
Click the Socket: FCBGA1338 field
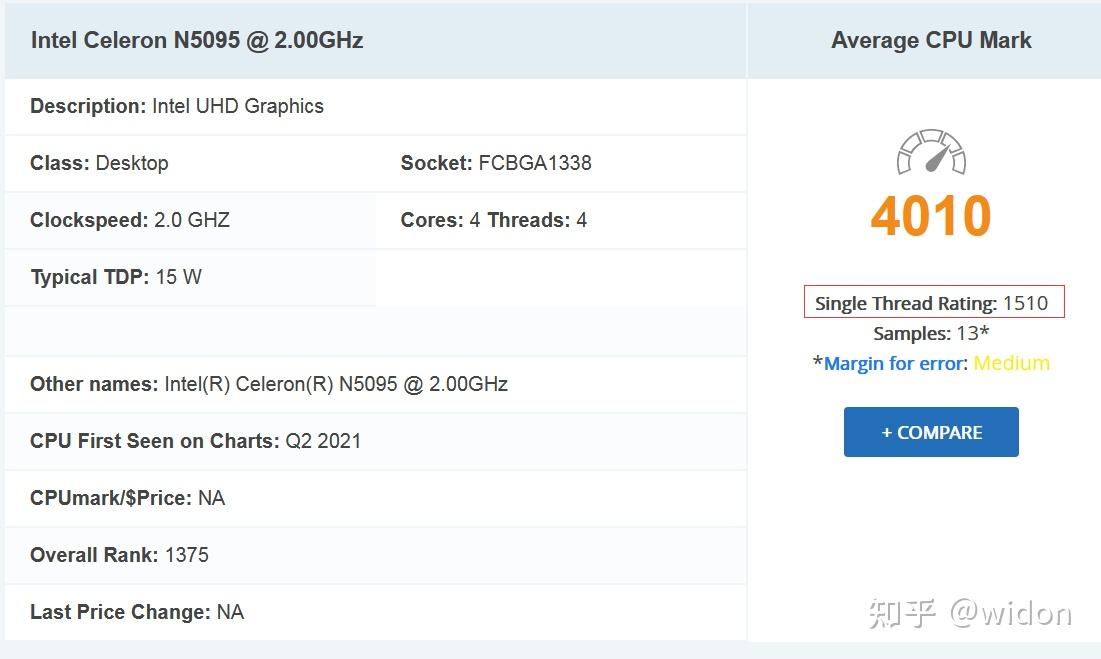496,163
